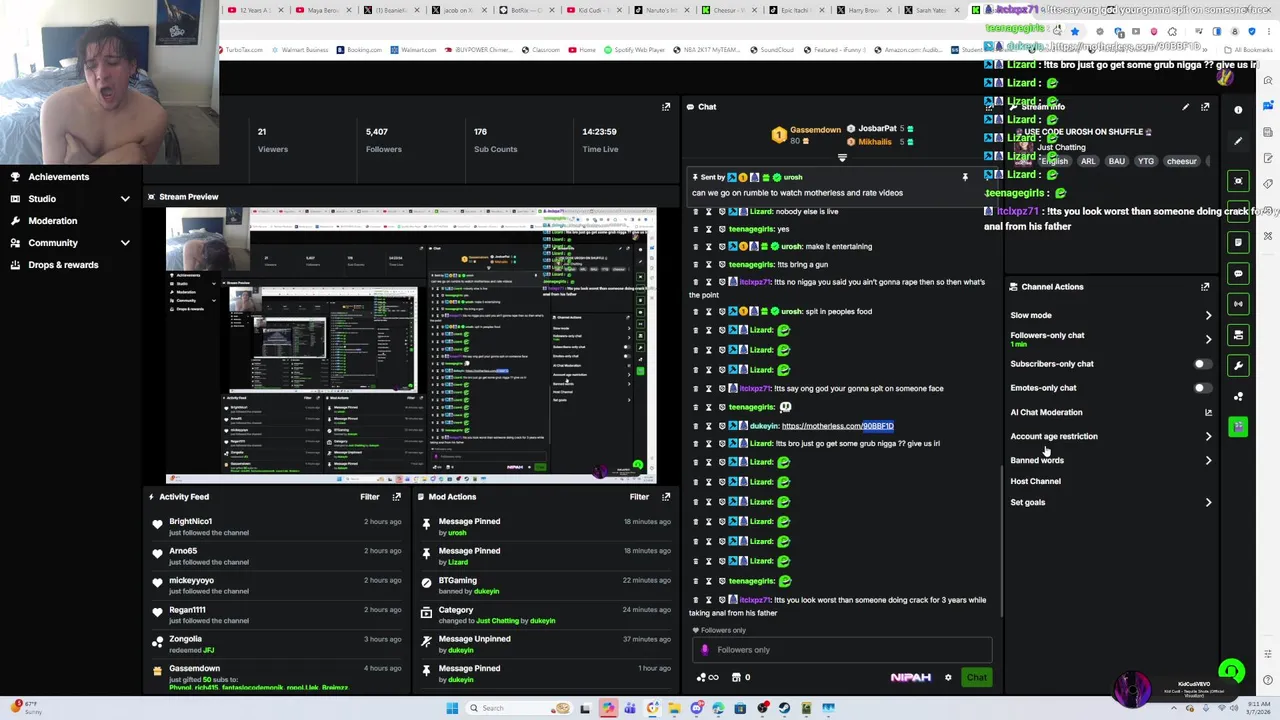Go to Drops & rewards

click(x=63, y=265)
